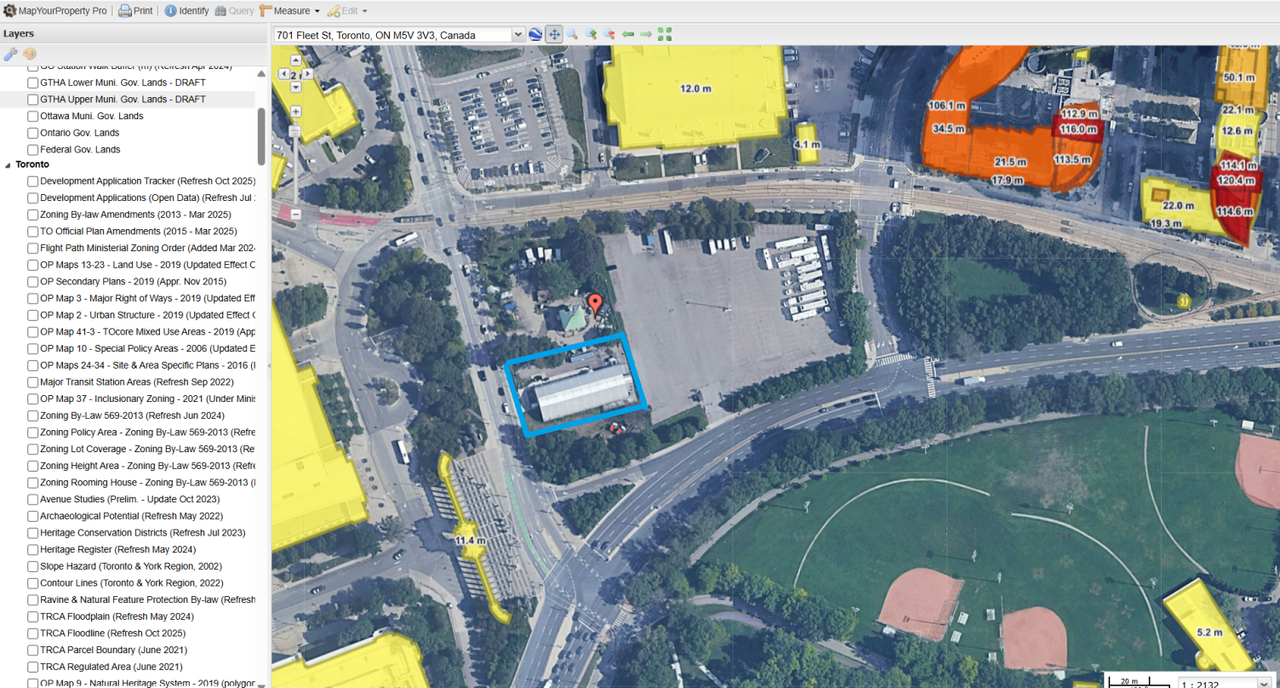Select the Pan map tool
This screenshot has height=688, width=1280.
click(x=554, y=34)
